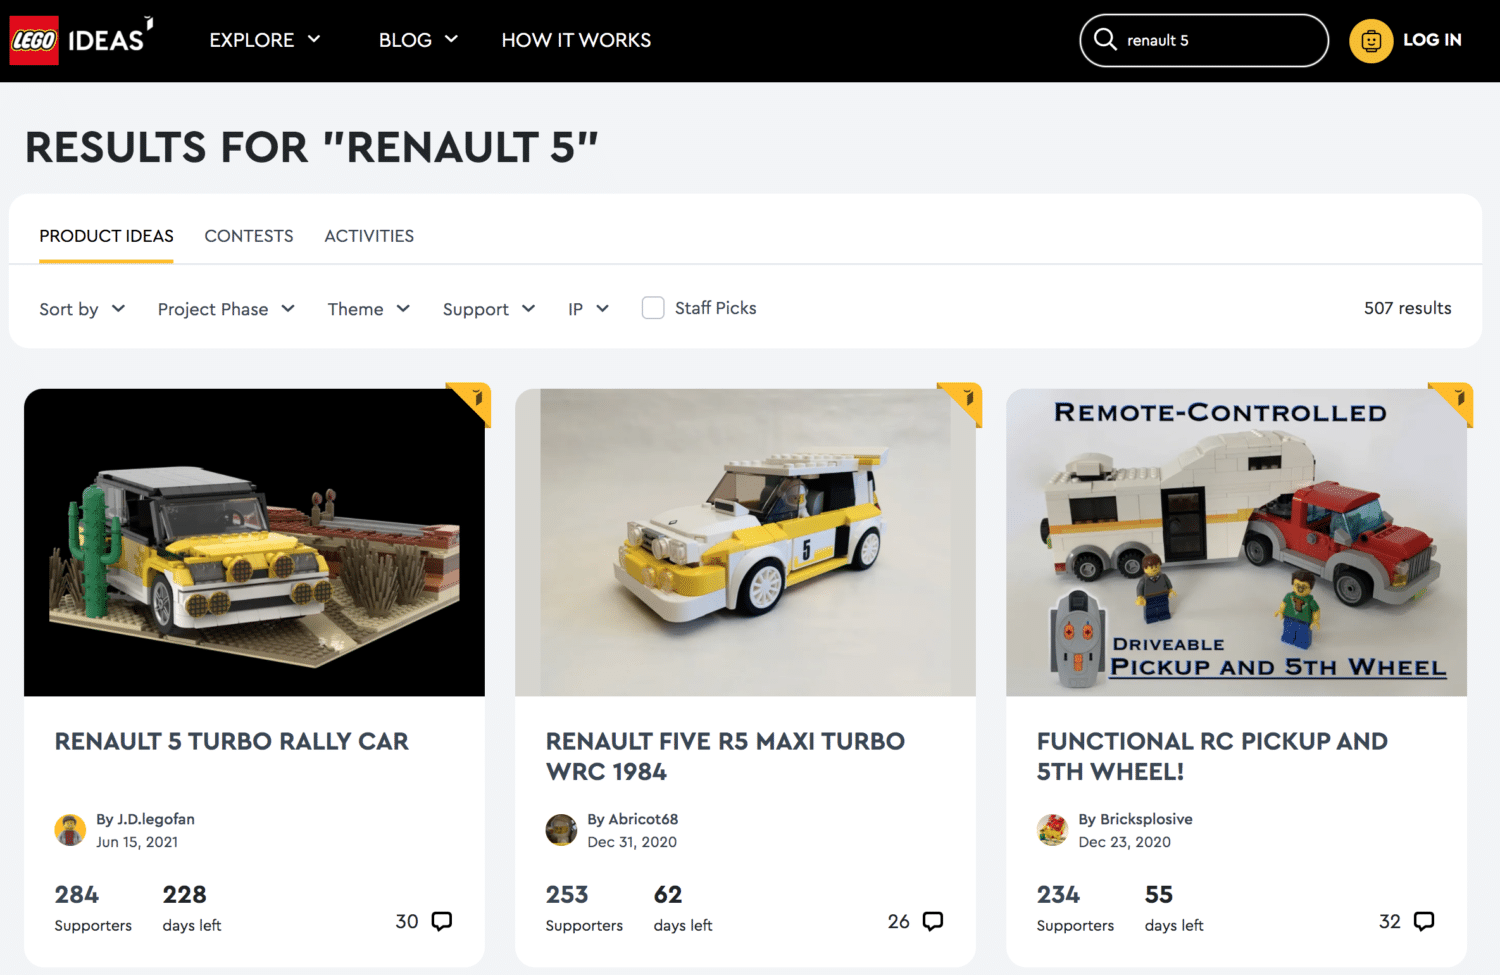1500x975 pixels.
Task: Click the minifigure head icon next to LOG IN
Action: click(1370, 40)
